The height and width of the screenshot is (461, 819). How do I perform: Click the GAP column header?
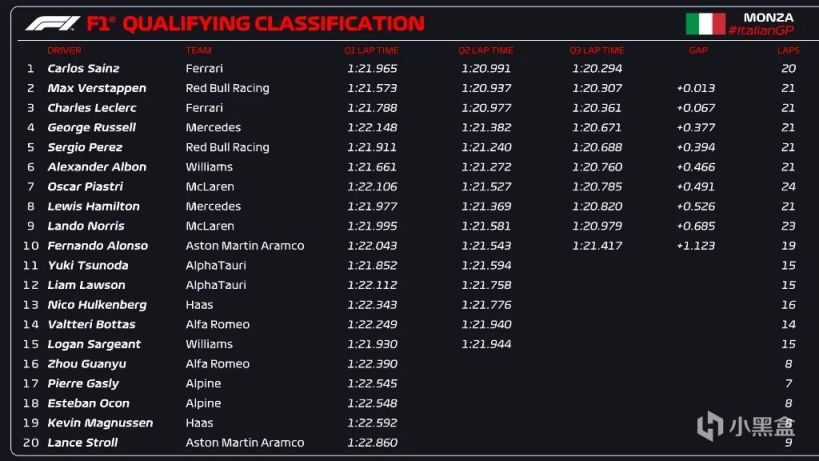698,50
